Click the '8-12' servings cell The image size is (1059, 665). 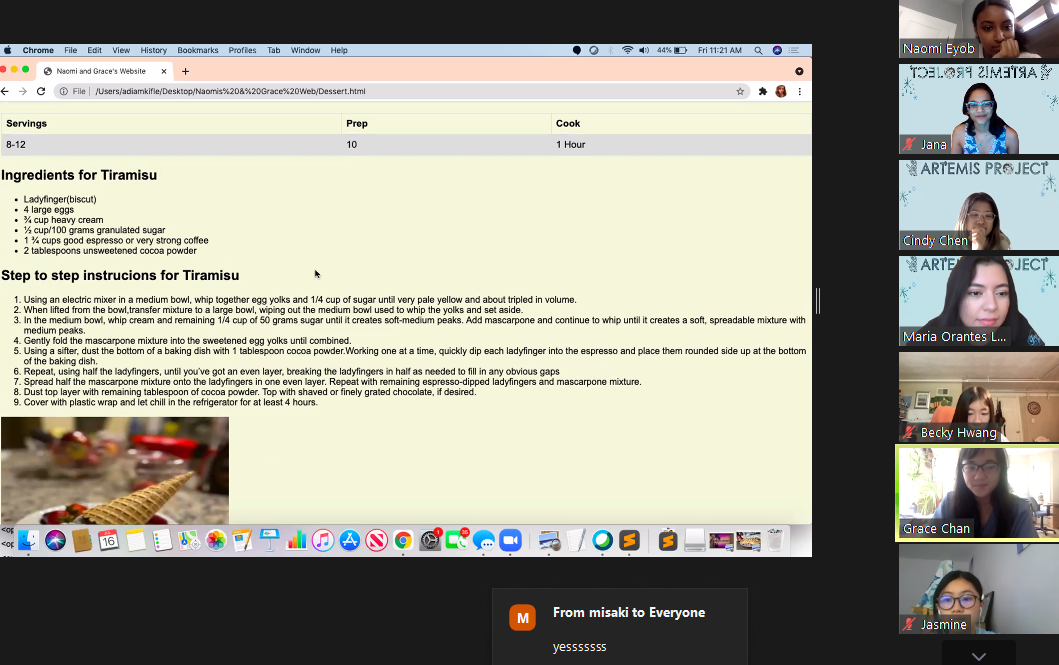pos(171,144)
